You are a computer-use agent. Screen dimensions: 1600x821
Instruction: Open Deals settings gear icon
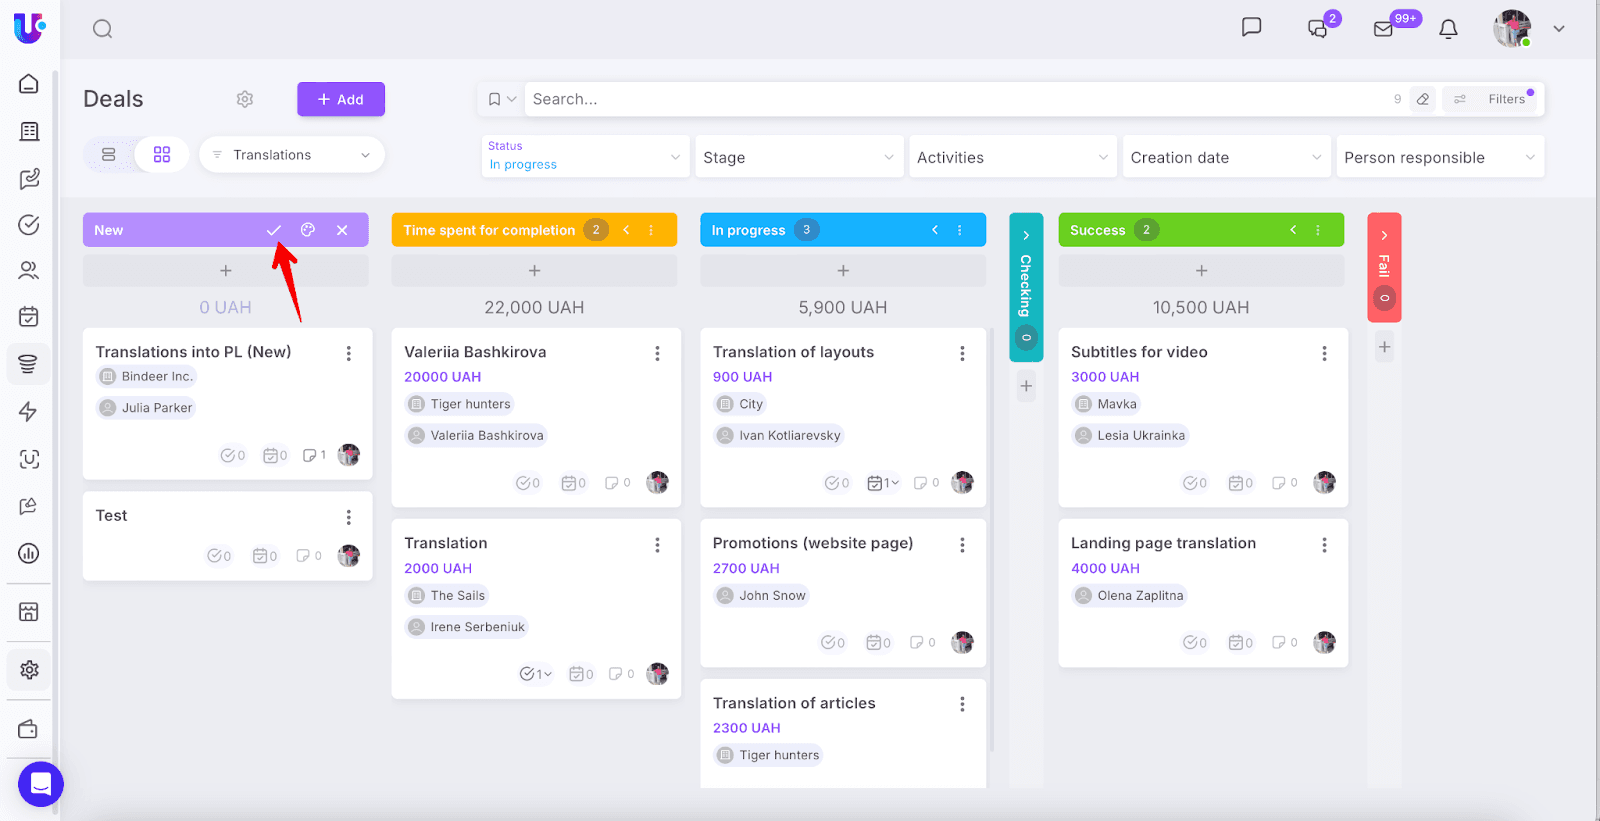tap(245, 99)
